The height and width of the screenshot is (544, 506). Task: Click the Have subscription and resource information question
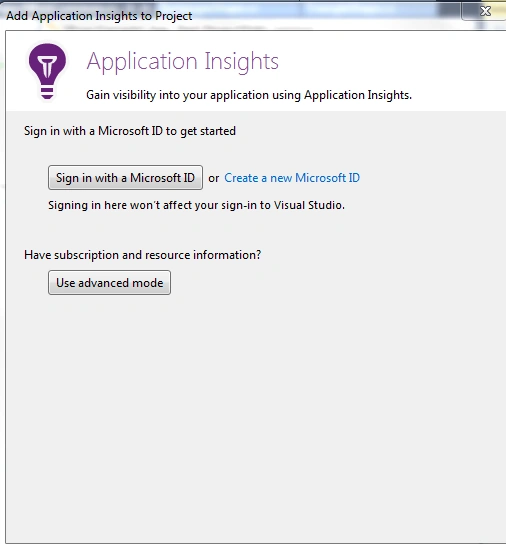tap(142, 255)
